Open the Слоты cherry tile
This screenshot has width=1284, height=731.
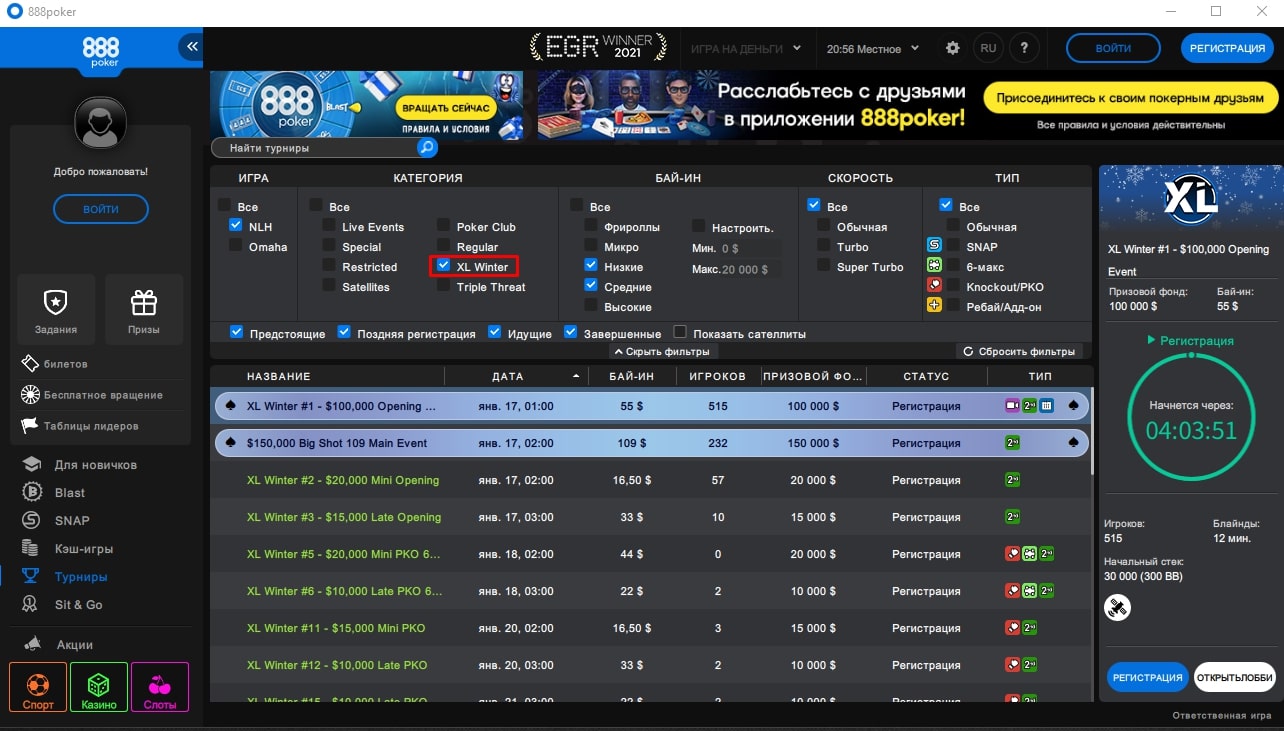[160, 687]
